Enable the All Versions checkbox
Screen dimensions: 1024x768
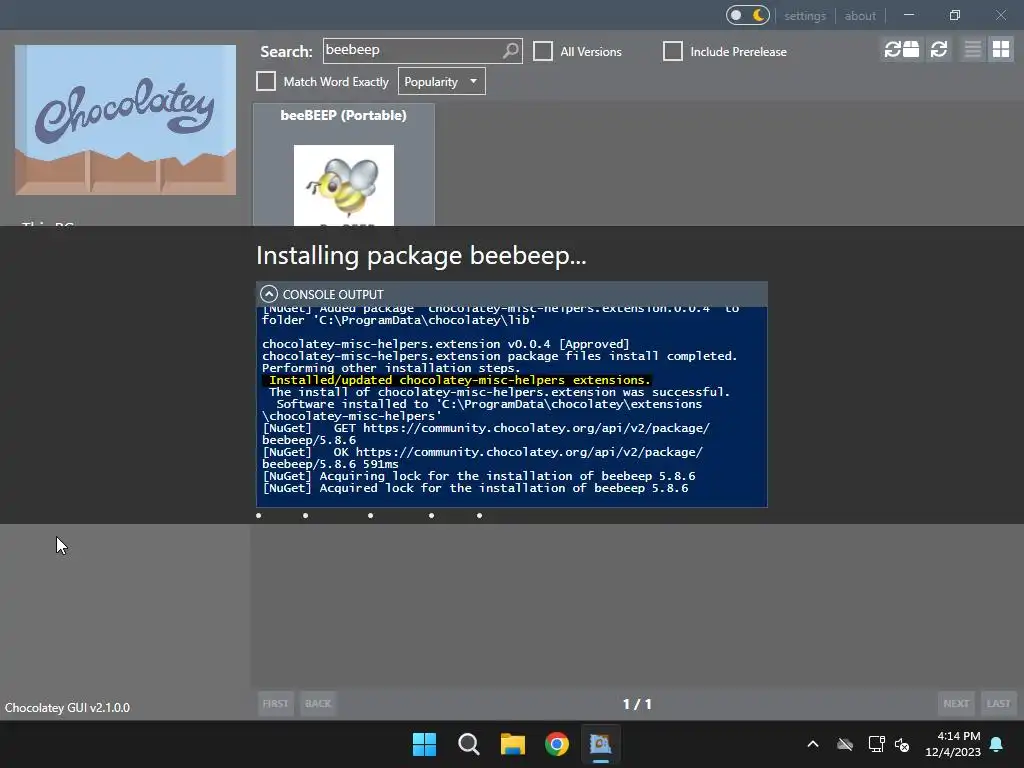click(543, 51)
